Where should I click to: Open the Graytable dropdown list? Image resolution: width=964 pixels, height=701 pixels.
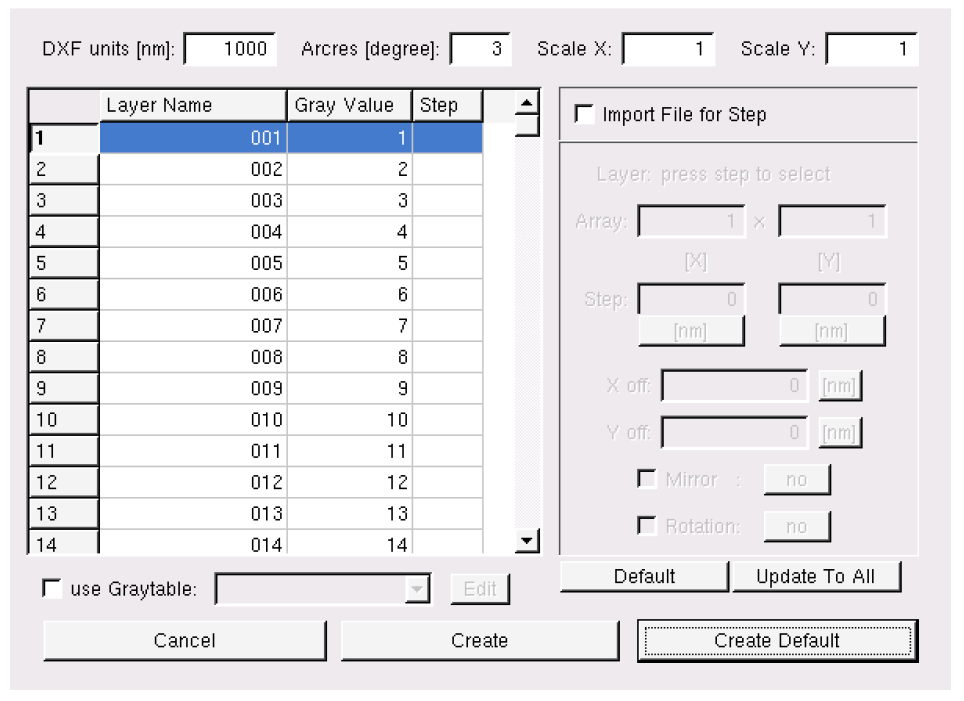(x=415, y=590)
